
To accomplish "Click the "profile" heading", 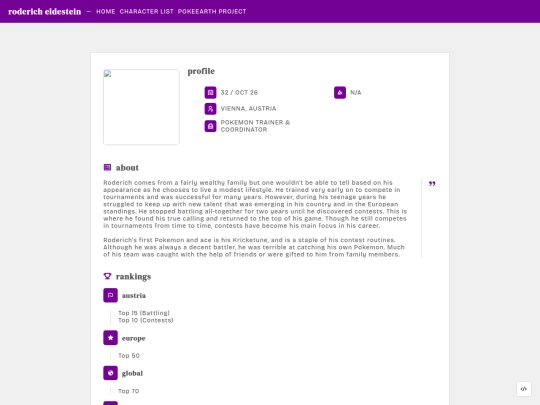I will tap(201, 71).
